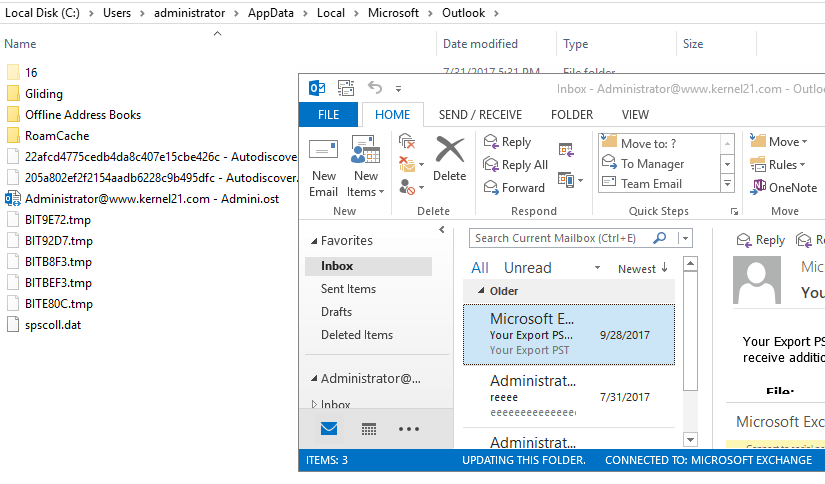Open the search scope dropdown arrow
The width and height of the screenshot is (825, 484).
coord(685,238)
